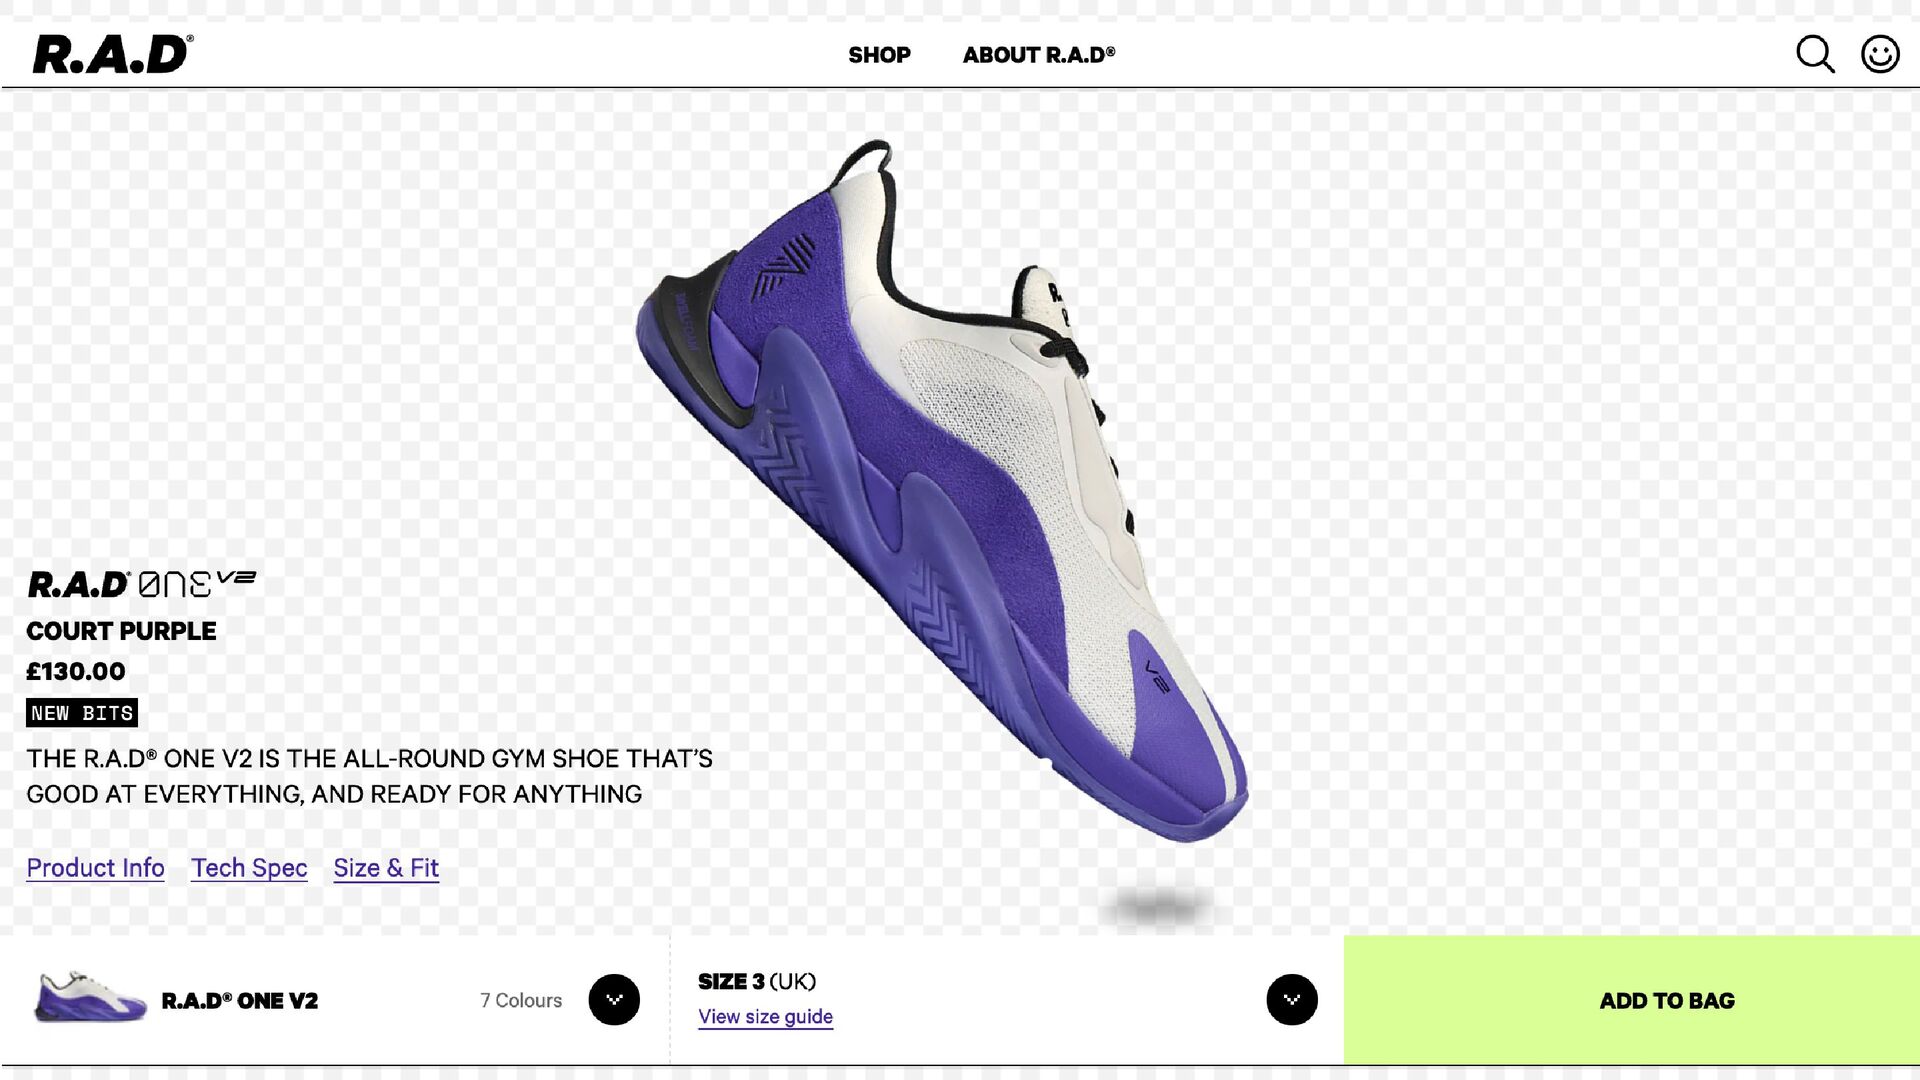This screenshot has width=1920, height=1080.
Task: Open the Tech Spec link
Action: 249,868
